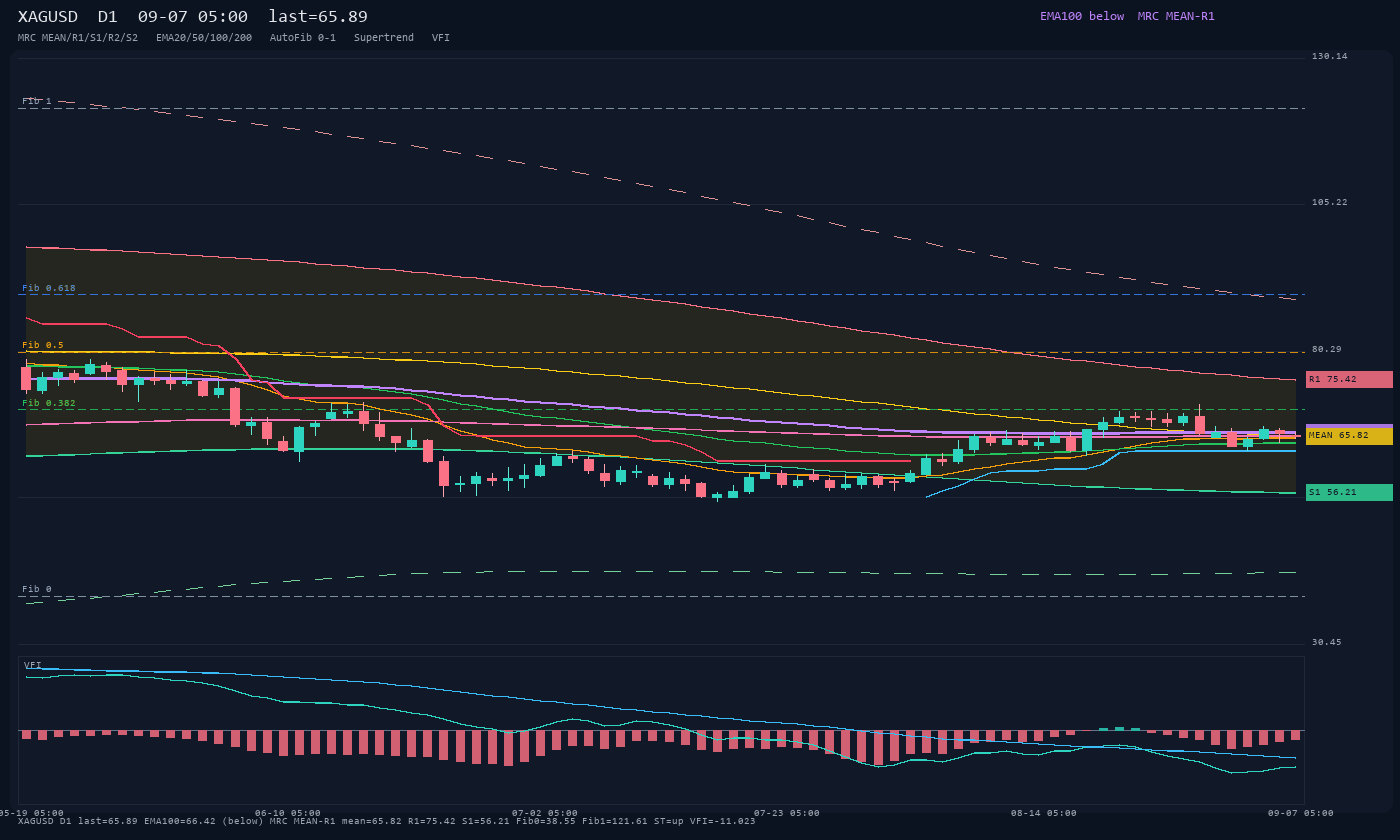1400x840 pixels.
Task: Click the 07-23 05:00 date axis label
Action: 787,813
